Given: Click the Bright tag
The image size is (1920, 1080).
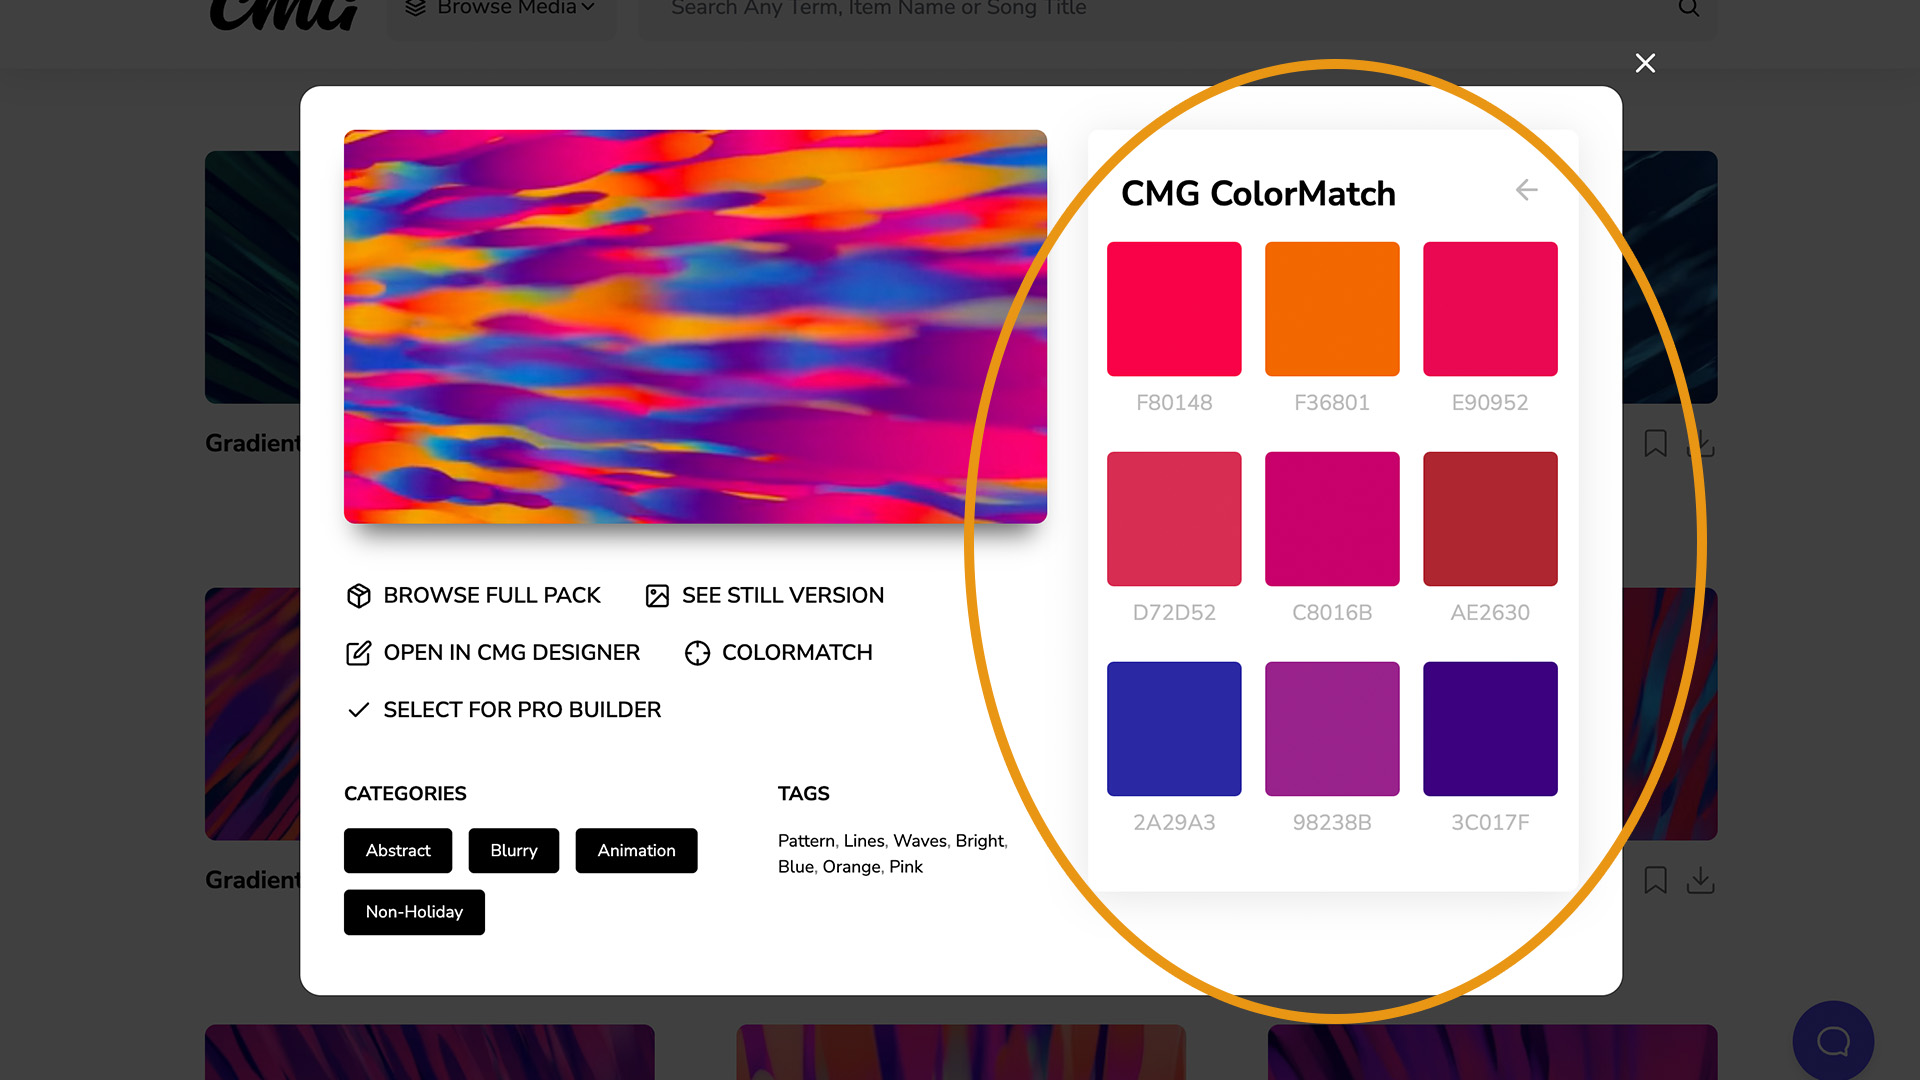Looking at the screenshot, I should tap(979, 841).
